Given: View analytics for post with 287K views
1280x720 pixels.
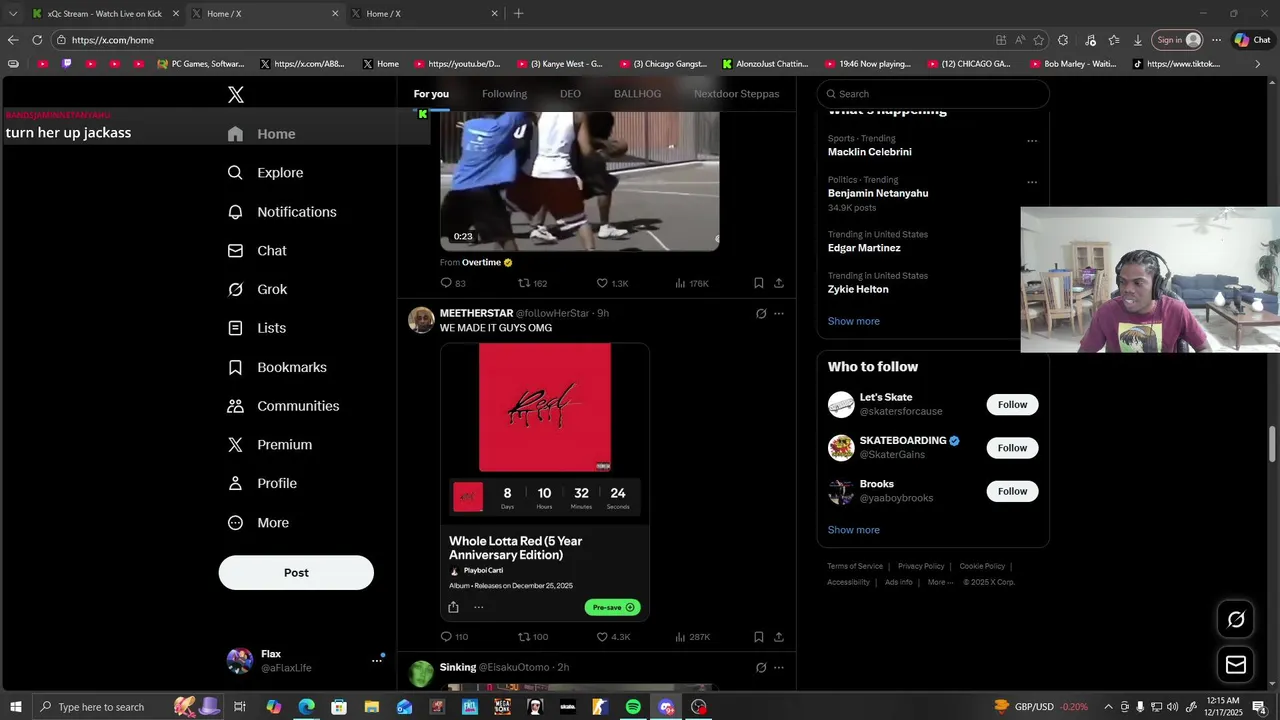Looking at the screenshot, I should click(x=692, y=637).
